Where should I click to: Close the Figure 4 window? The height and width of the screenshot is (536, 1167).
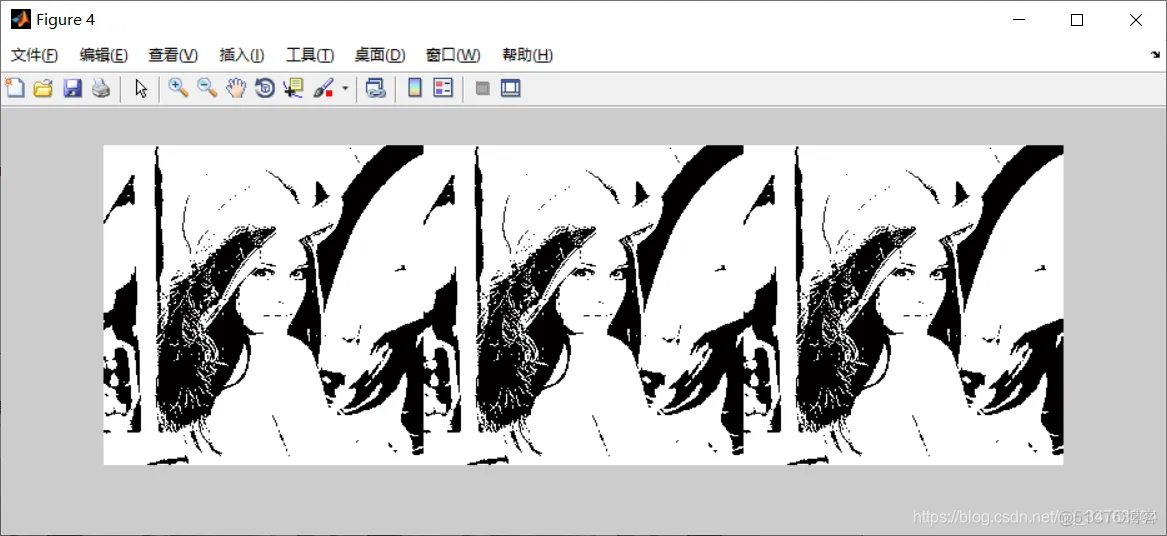click(x=1136, y=20)
